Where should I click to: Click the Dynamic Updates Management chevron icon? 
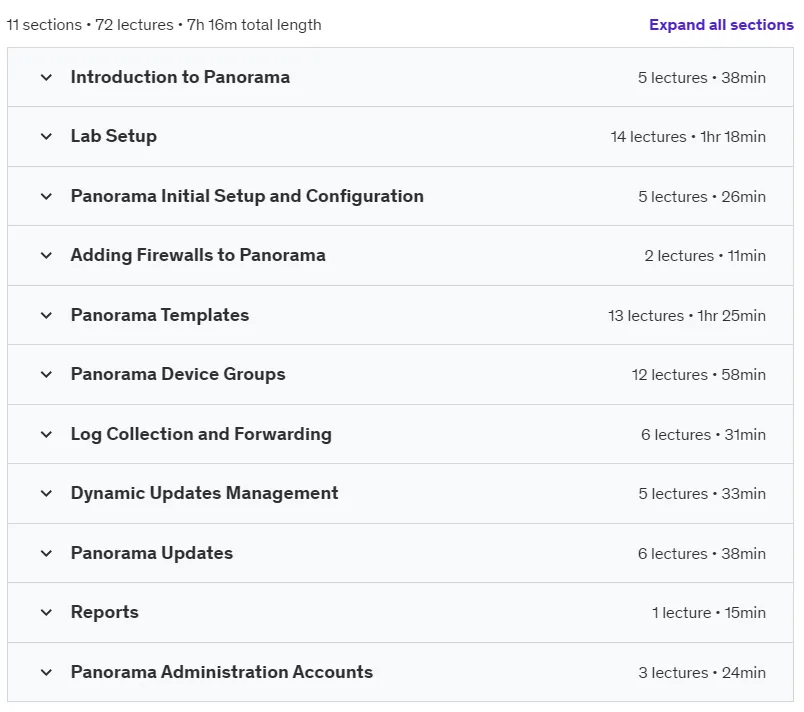(x=46, y=493)
